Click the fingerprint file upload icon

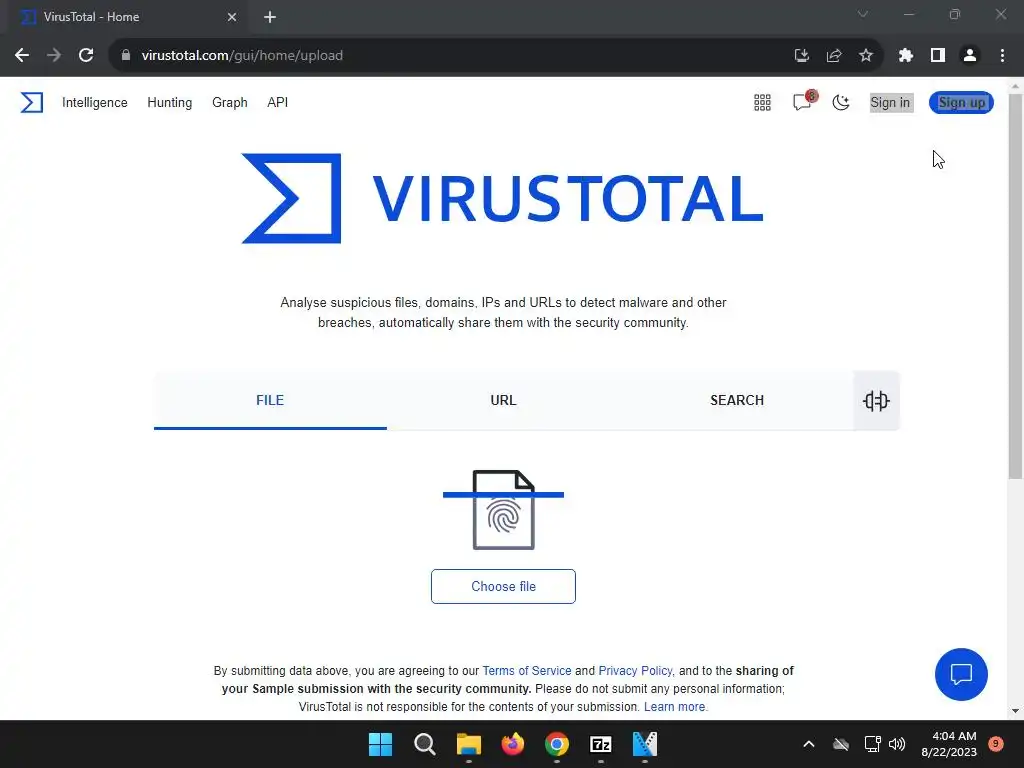504,509
